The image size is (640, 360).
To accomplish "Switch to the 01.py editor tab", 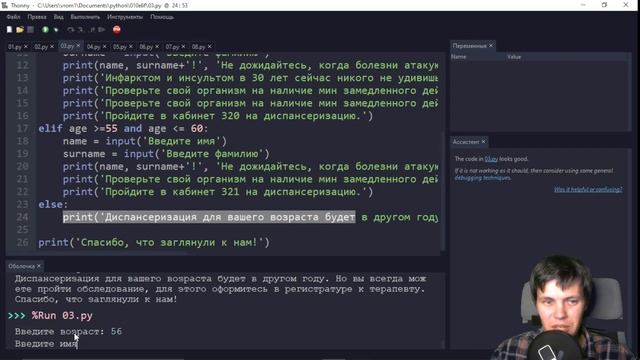I will (x=15, y=47).
